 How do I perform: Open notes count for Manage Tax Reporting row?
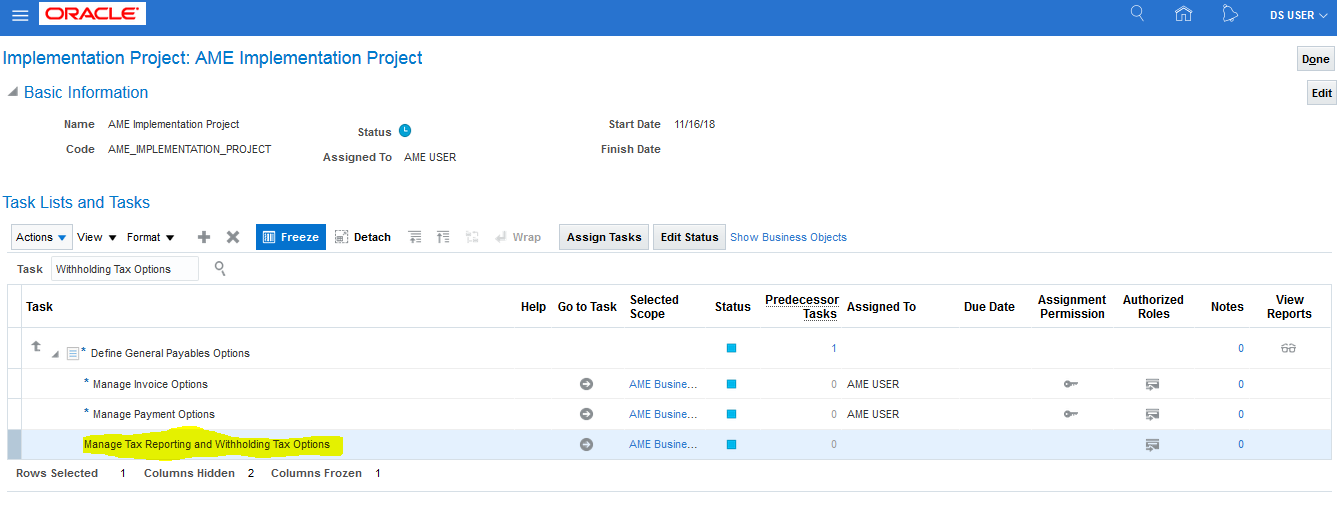click(1241, 444)
